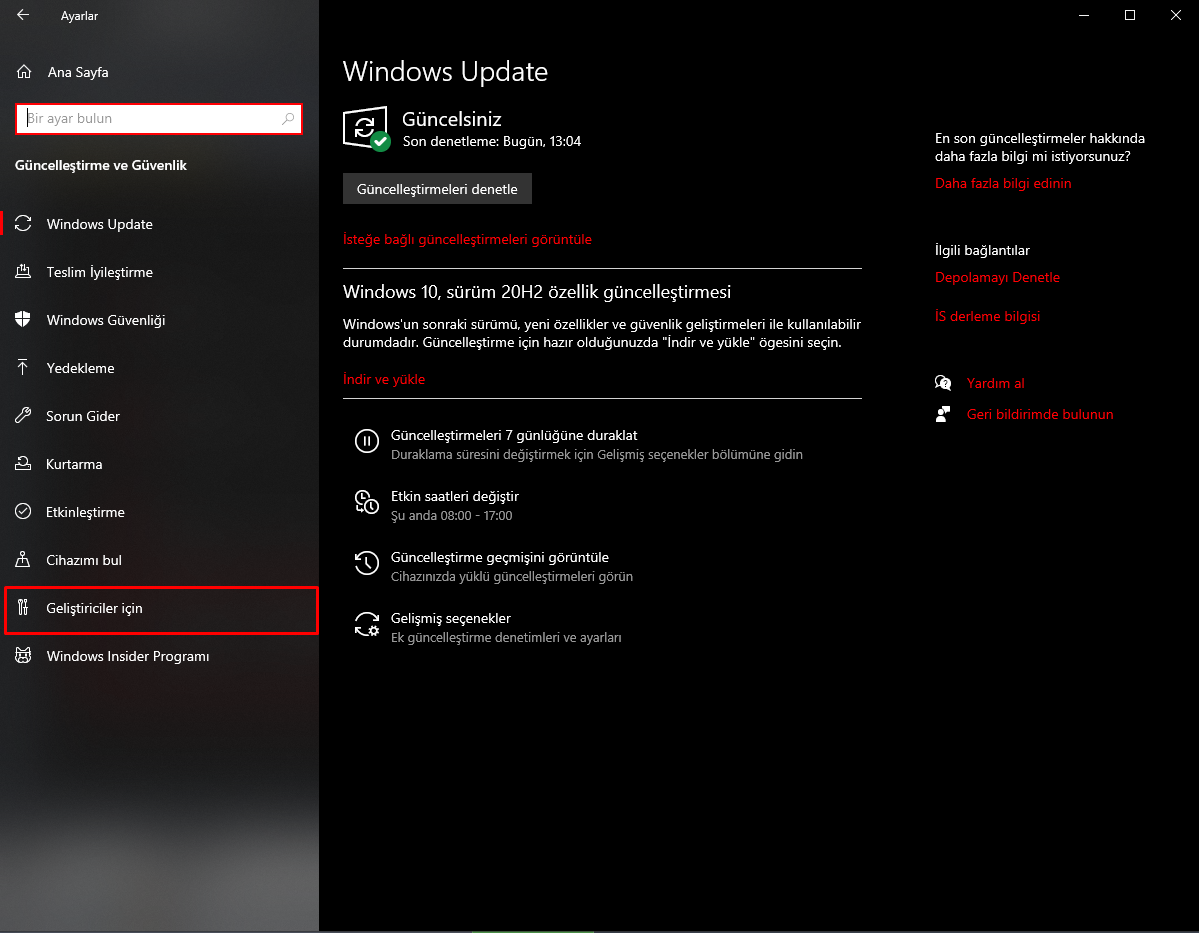Open Windows Insider Programı page
Screen dimensions: 1199x933
tap(159, 656)
